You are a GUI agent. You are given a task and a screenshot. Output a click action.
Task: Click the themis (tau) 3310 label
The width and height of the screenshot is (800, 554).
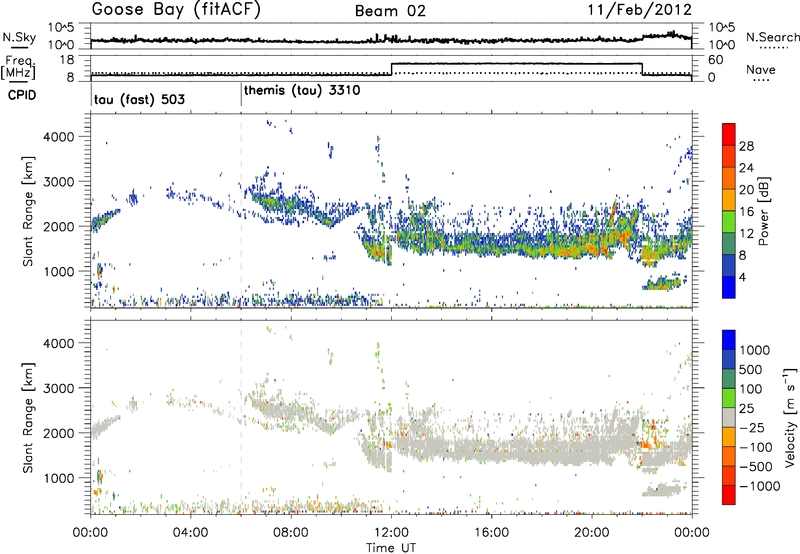coord(302,91)
